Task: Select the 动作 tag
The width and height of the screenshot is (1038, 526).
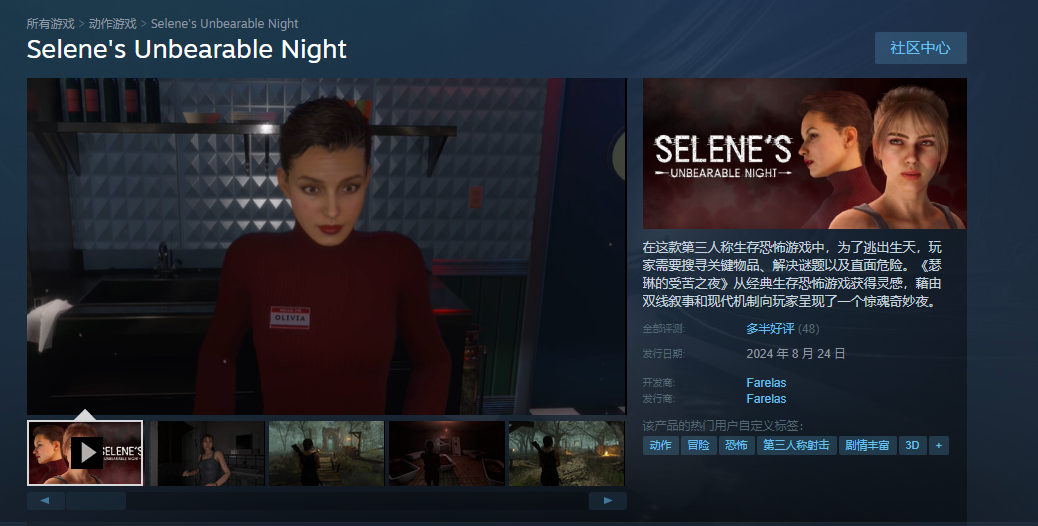Action: click(661, 445)
